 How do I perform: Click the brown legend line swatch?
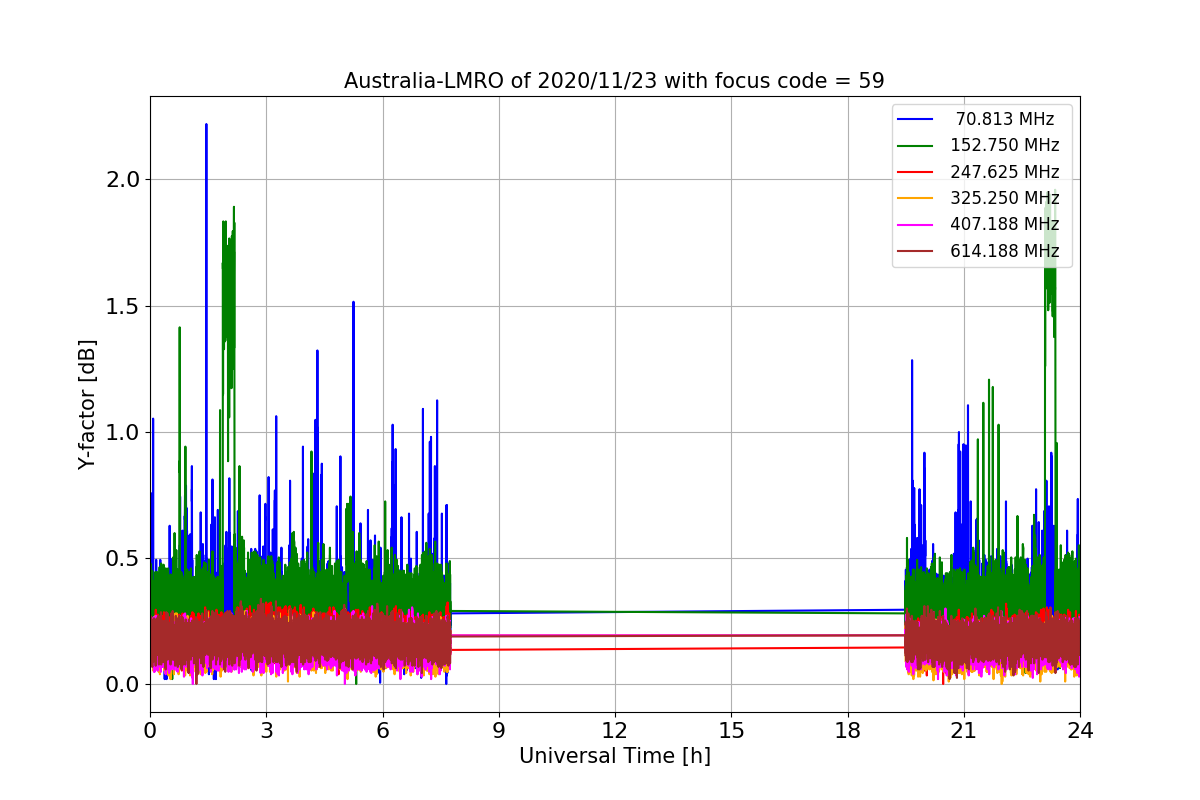pos(916,251)
